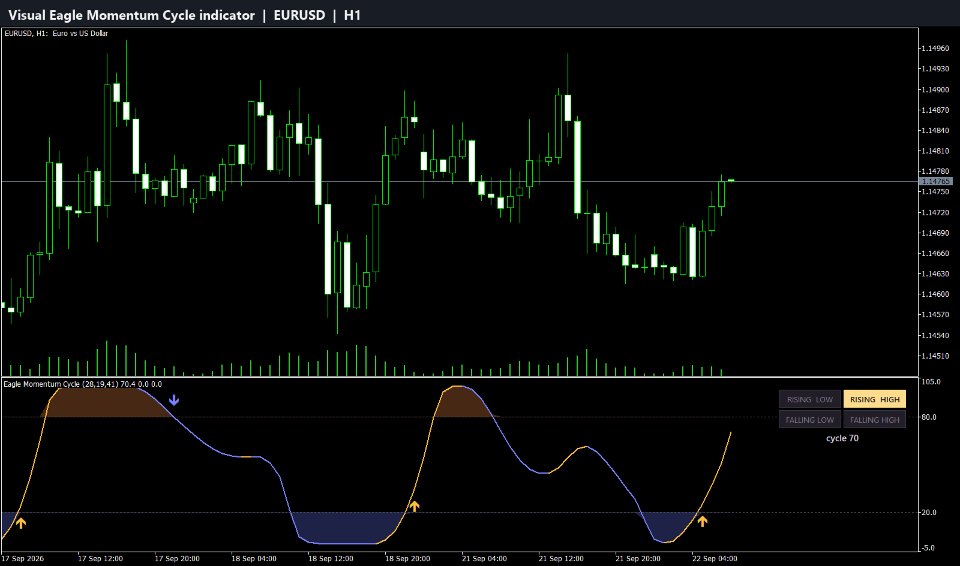
Task: Click the 'Visual Eagle Momentum Cycle indicator' title
Action: point(132,15)
